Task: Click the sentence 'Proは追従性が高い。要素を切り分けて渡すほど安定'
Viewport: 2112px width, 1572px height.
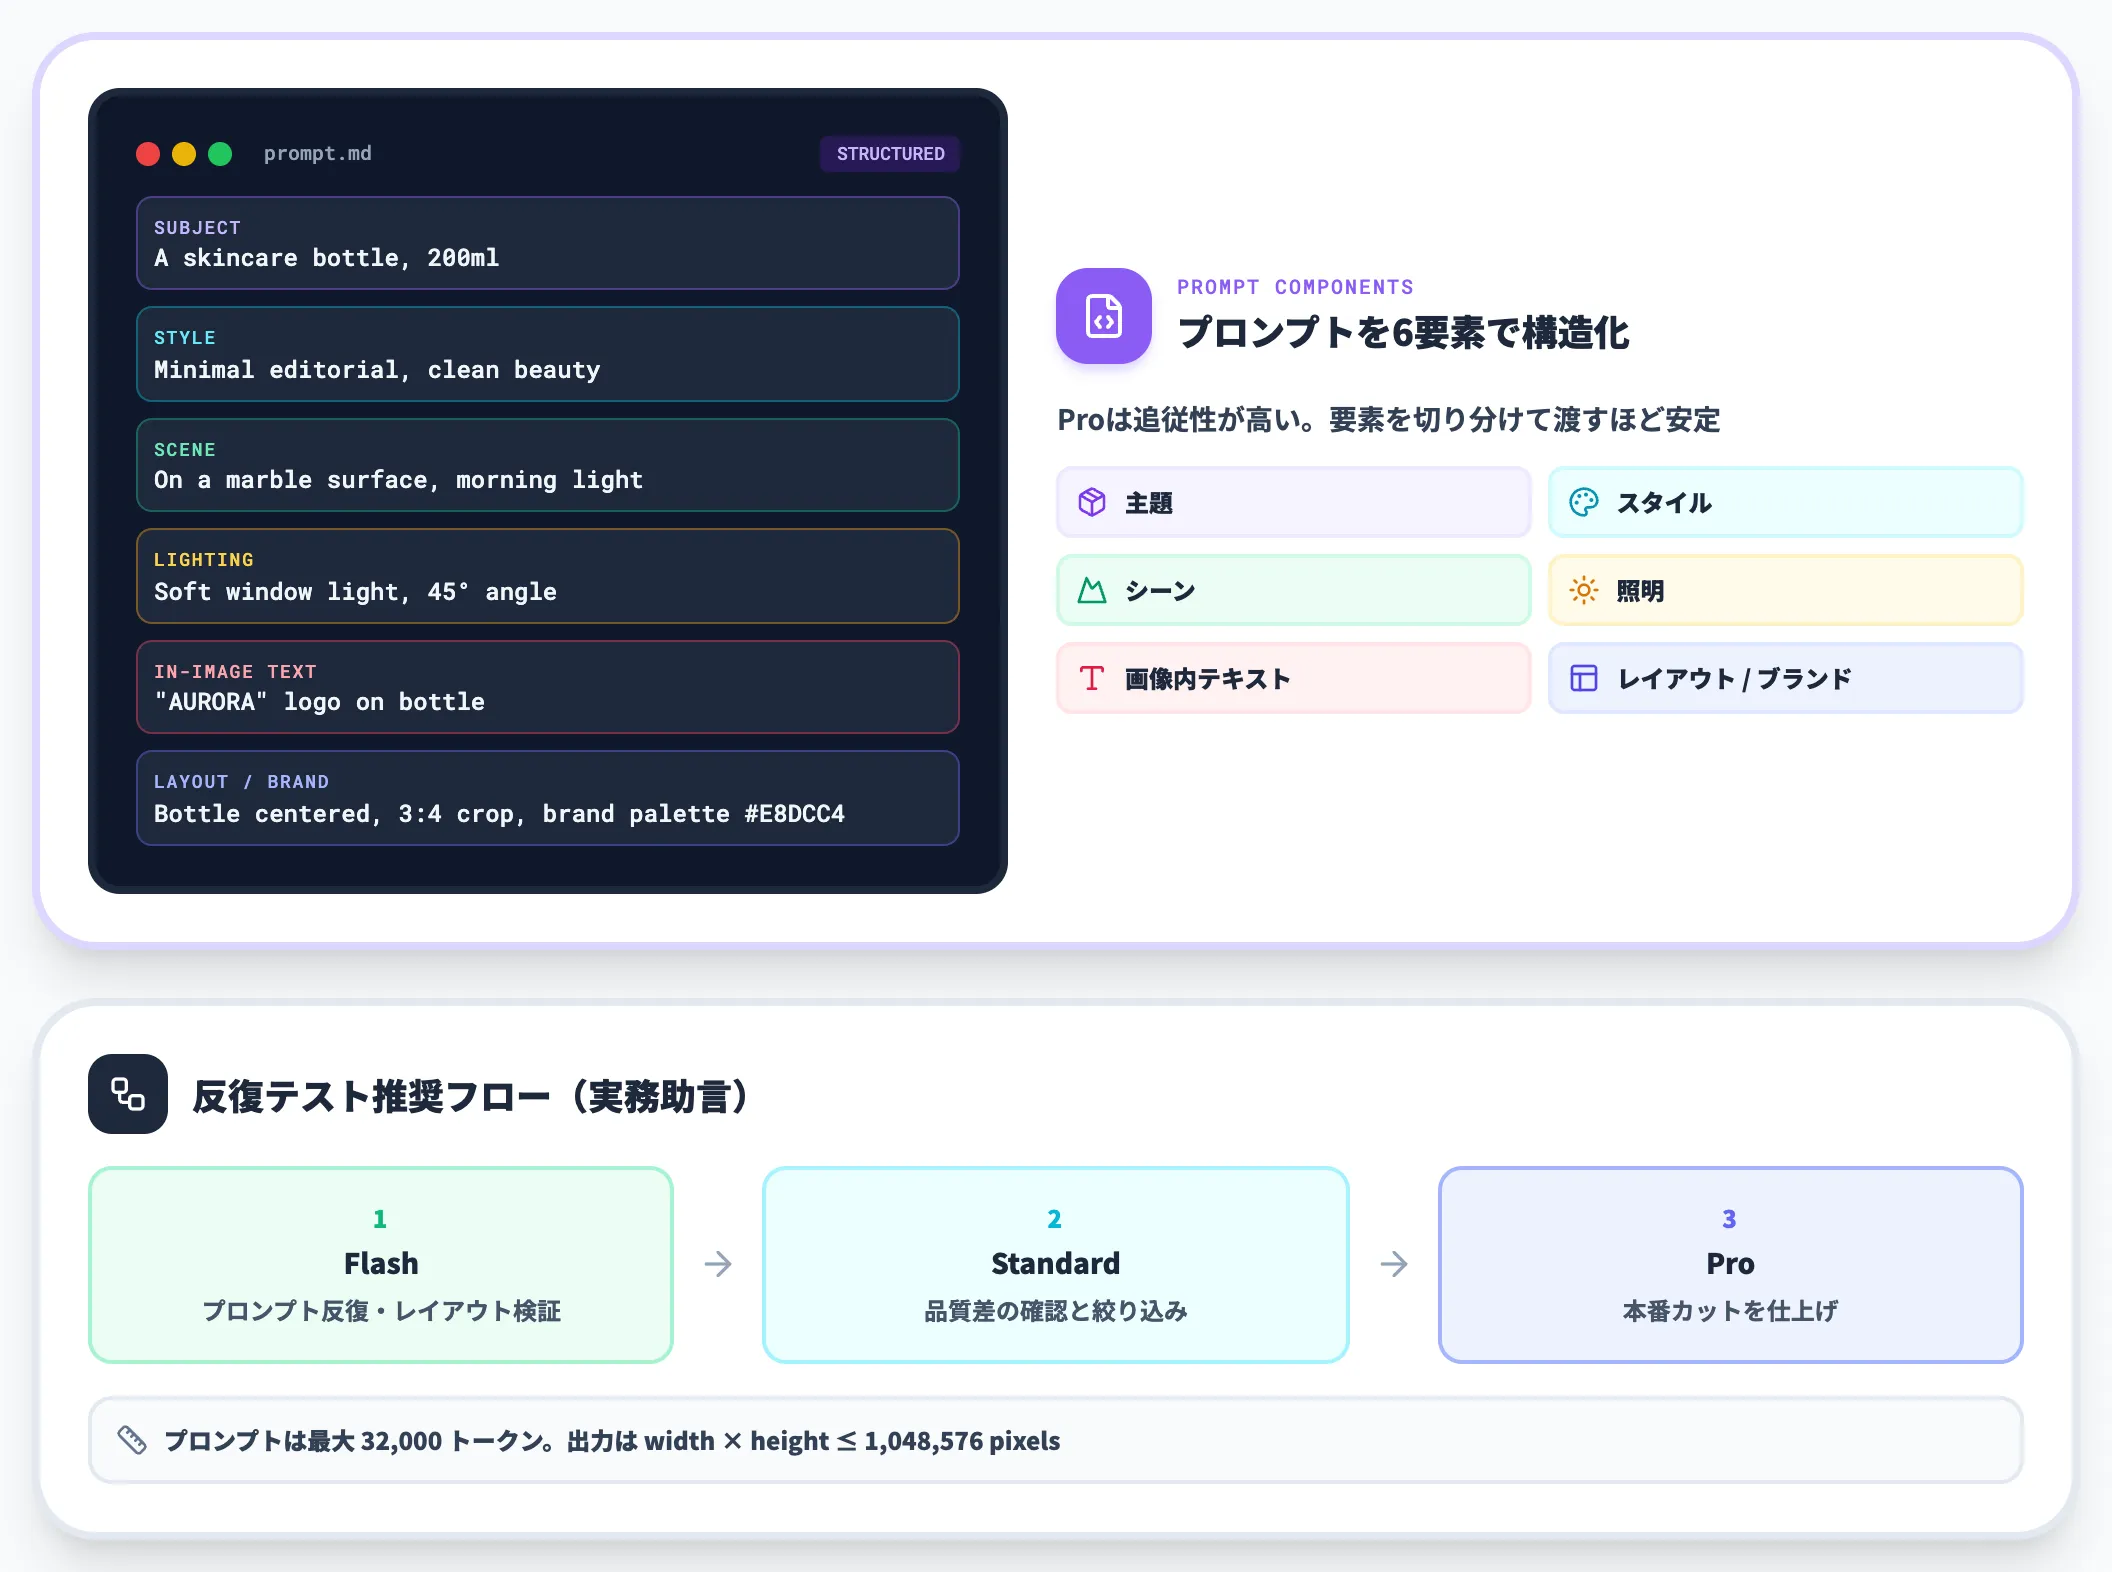Action: (1389, 419)
